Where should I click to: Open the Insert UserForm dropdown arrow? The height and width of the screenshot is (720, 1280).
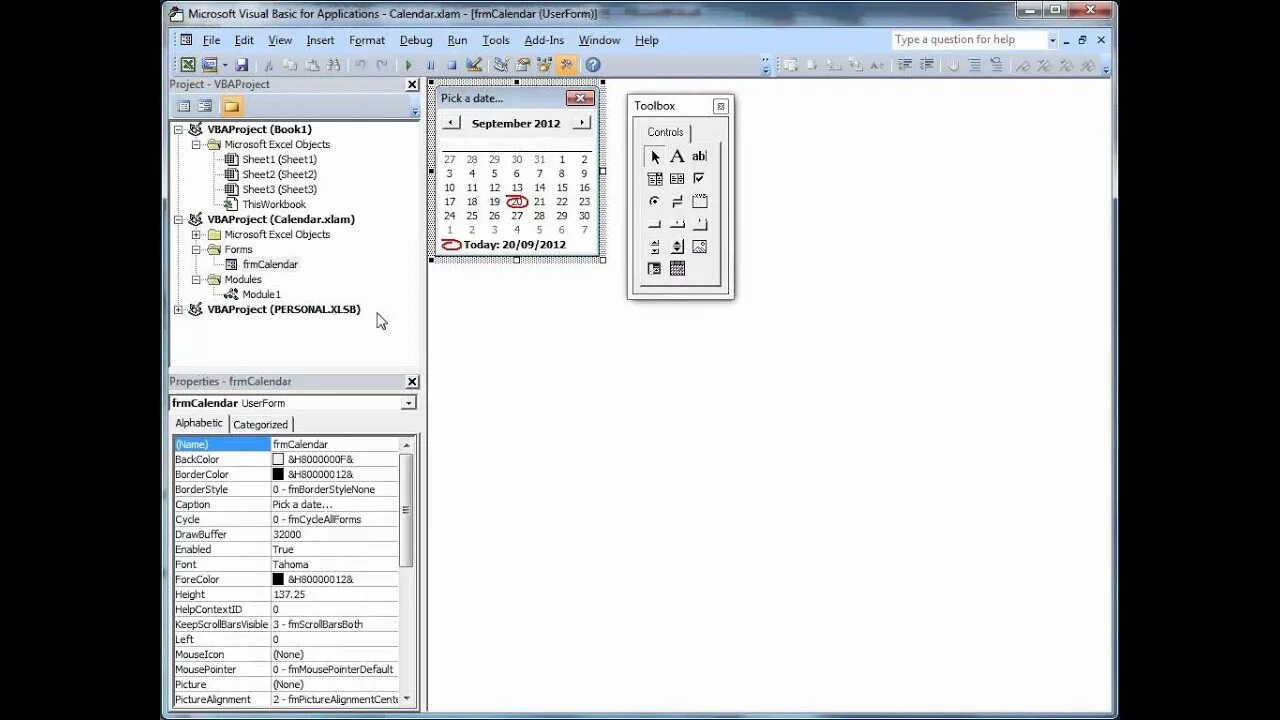point(223,65)
